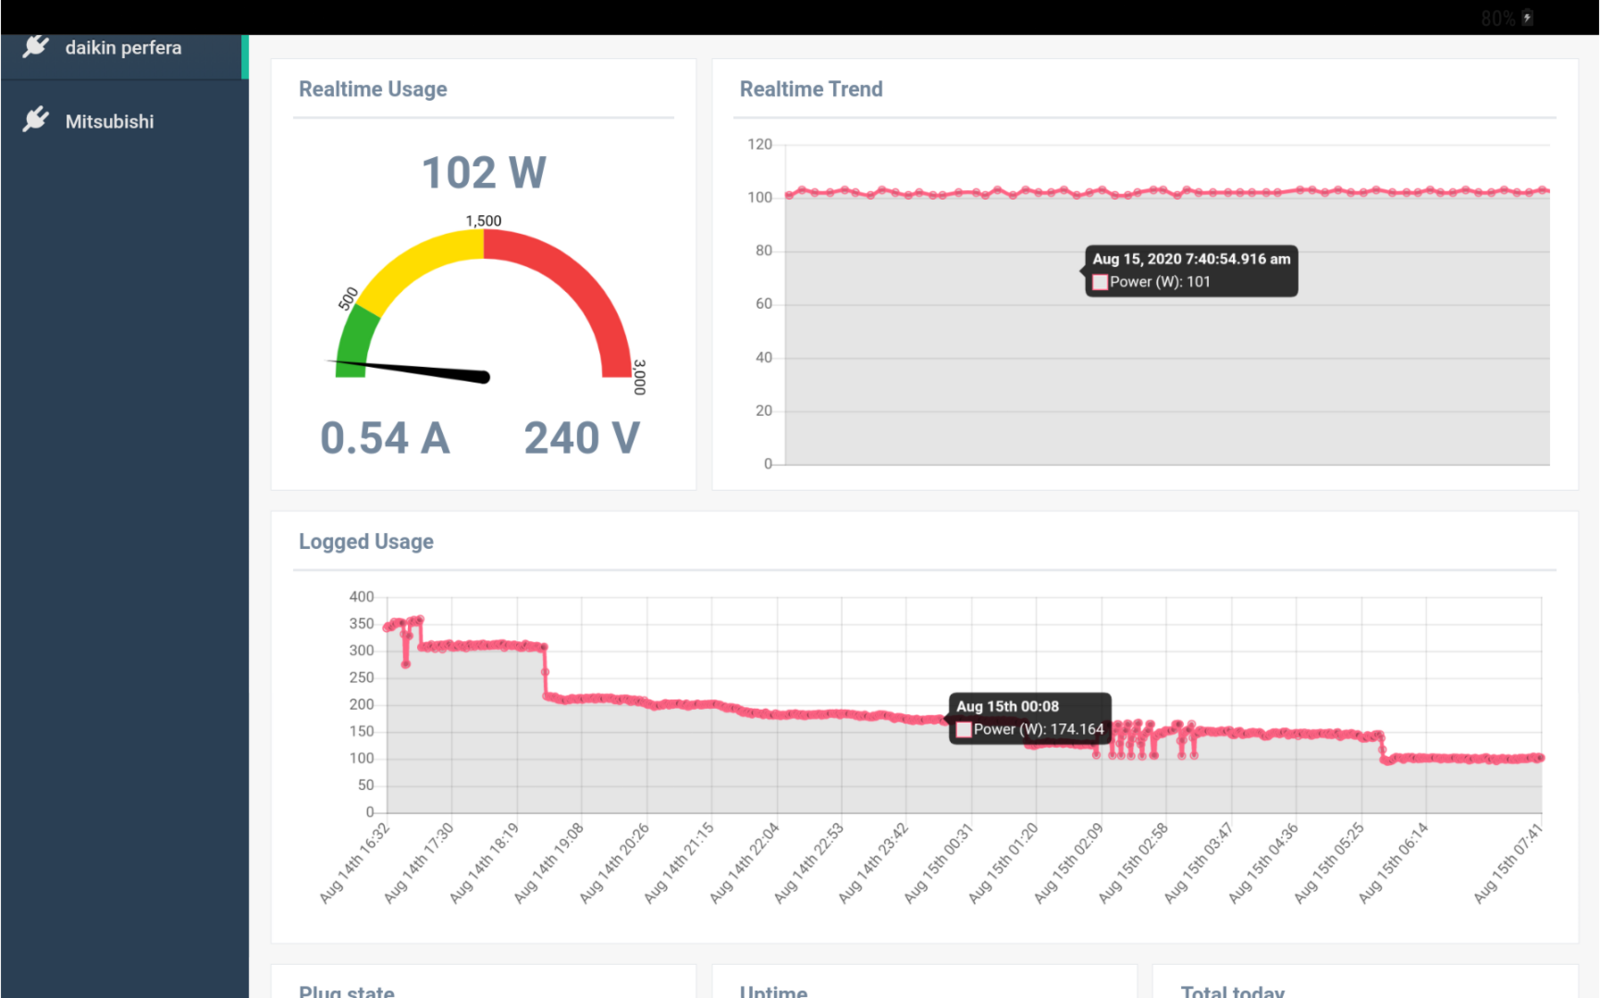Screen dimensions: 1600x998
Task: Click the Uptime card title
Action: pos(773,991)
